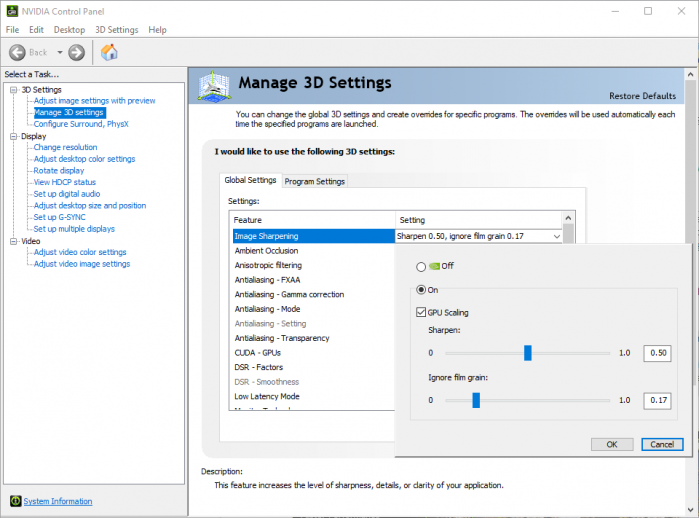Viewport: 700px width, 518px height.
Task: Open the 3D Settings menu
Action: 116,30
